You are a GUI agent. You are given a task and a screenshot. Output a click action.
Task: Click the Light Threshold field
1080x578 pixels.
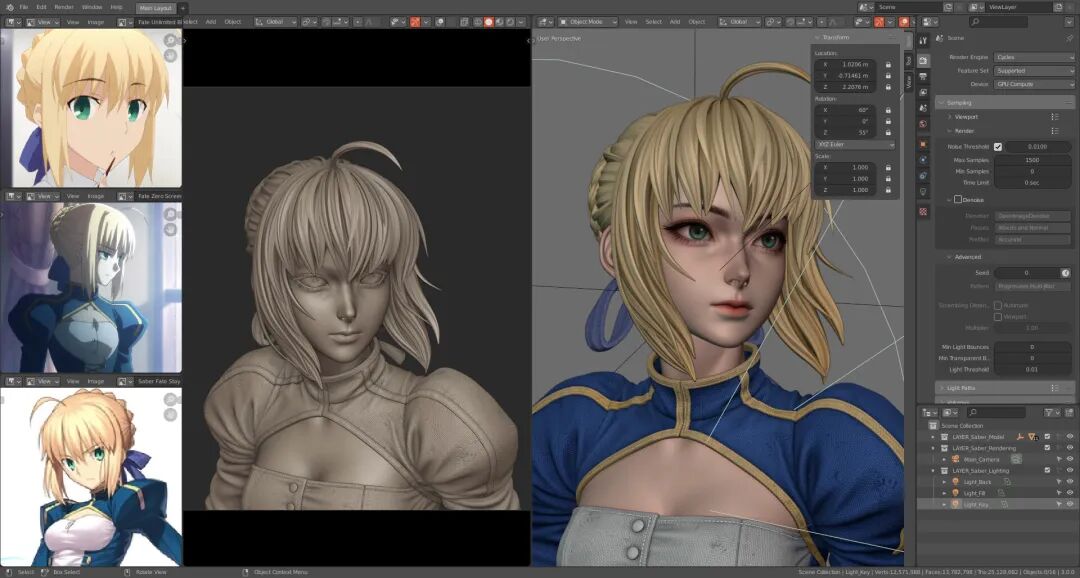[1032, 370]
